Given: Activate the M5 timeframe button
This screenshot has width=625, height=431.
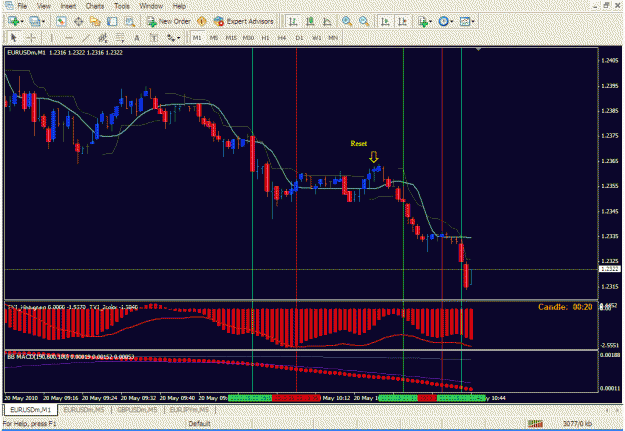Looking at the screenshot, I should 214,38.
